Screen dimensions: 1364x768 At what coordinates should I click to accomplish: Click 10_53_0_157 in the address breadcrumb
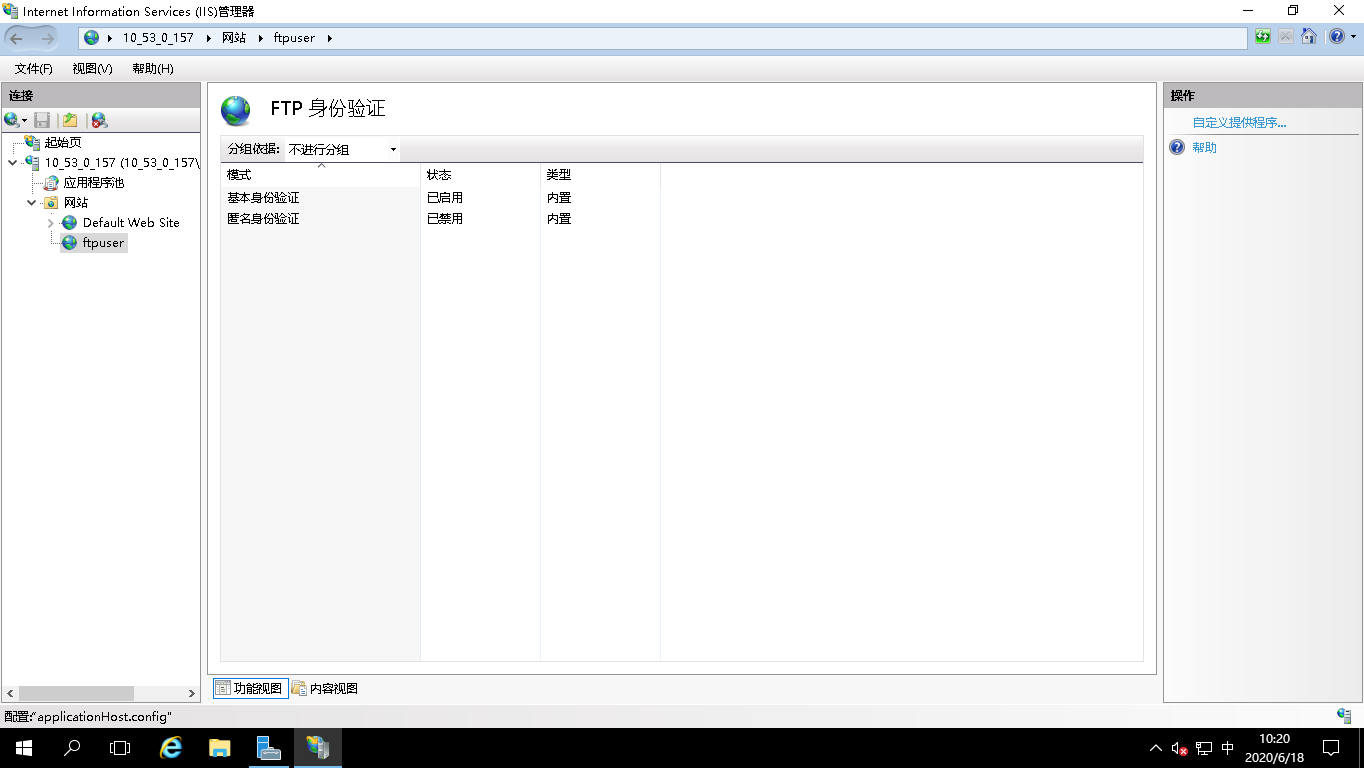pyautogui.click(x=158, y=38)
